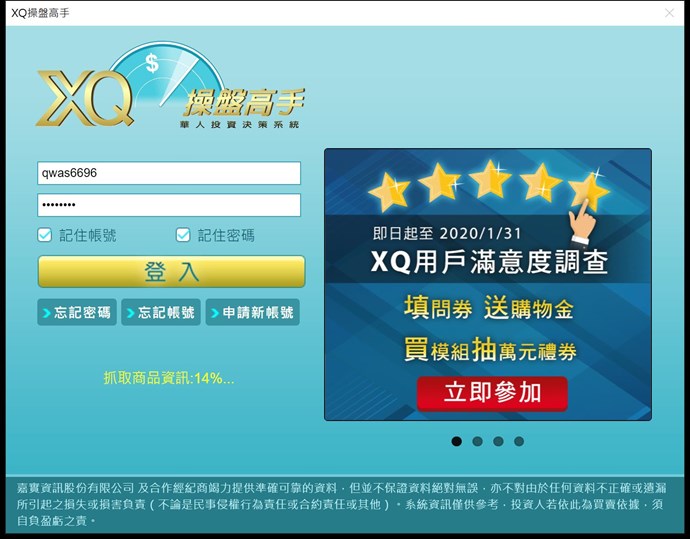The image size is (690, 539).
Task: Select the third carousel dot under the banner
Action: [x=498, y=441]
